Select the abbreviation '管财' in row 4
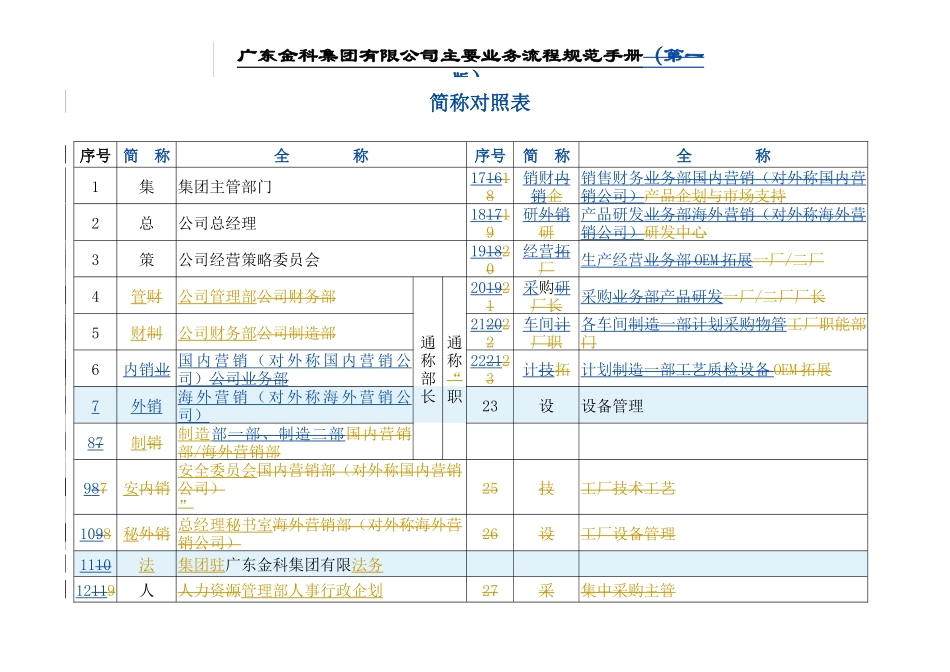Viewport: 950px width, 672px height. (147, 297)
